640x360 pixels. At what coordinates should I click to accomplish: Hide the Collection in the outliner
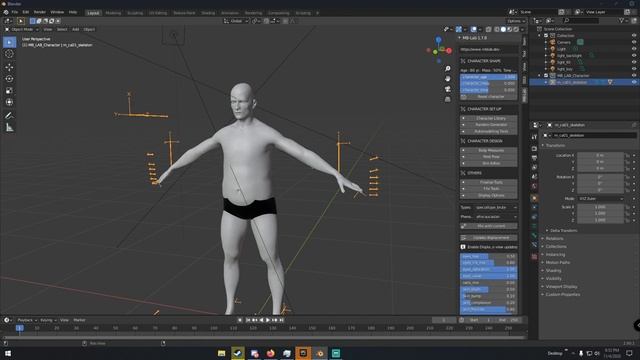(x=634, y=36)
